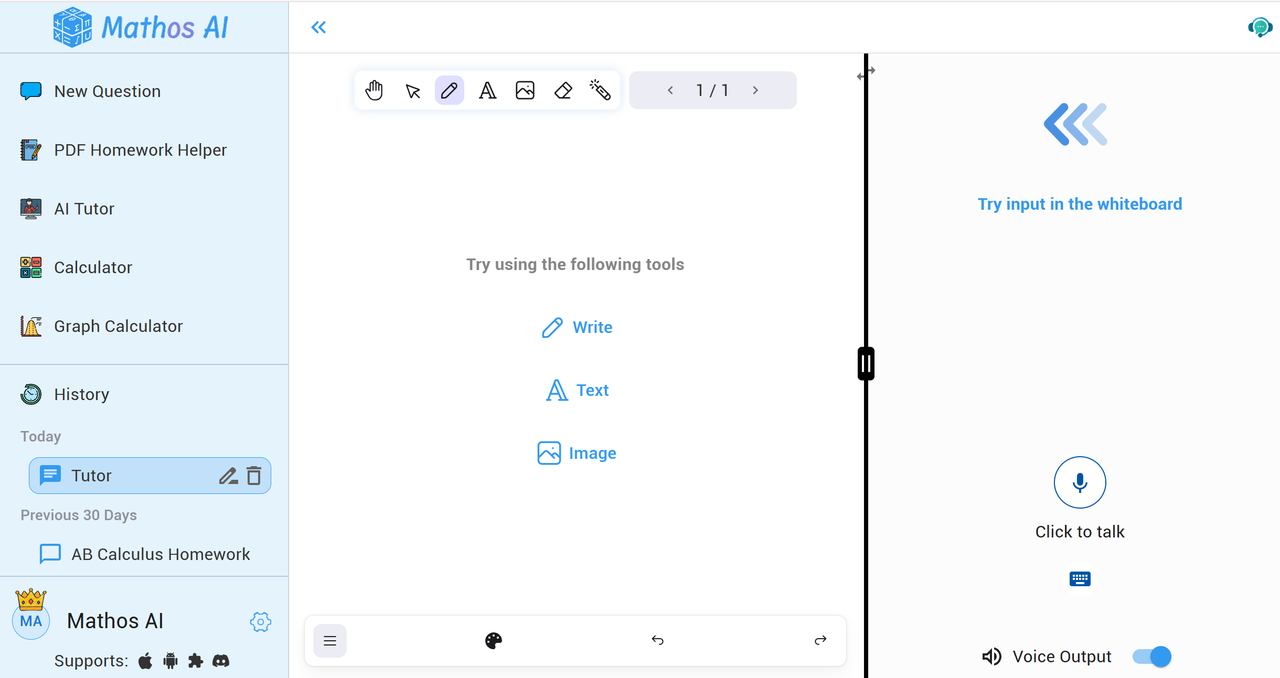Go to the next page with right arrow
This screenshot has width=1280, height=678.
tap(756, 90)
